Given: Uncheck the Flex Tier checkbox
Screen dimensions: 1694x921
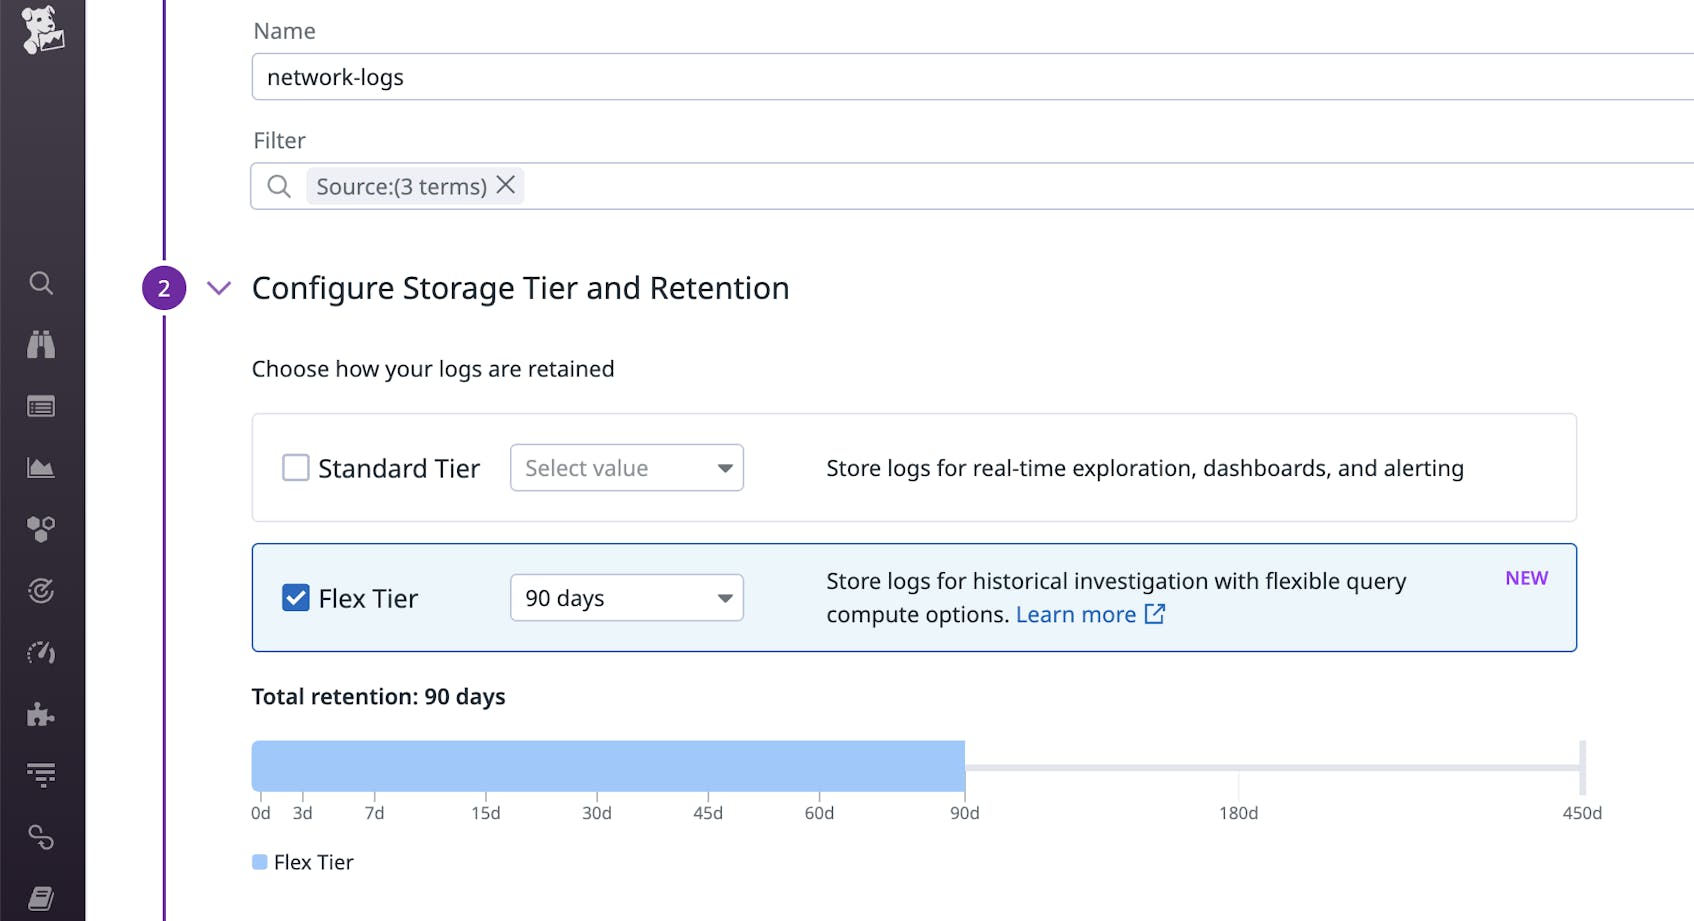Looking at the screenshot, I should (295, 597).
